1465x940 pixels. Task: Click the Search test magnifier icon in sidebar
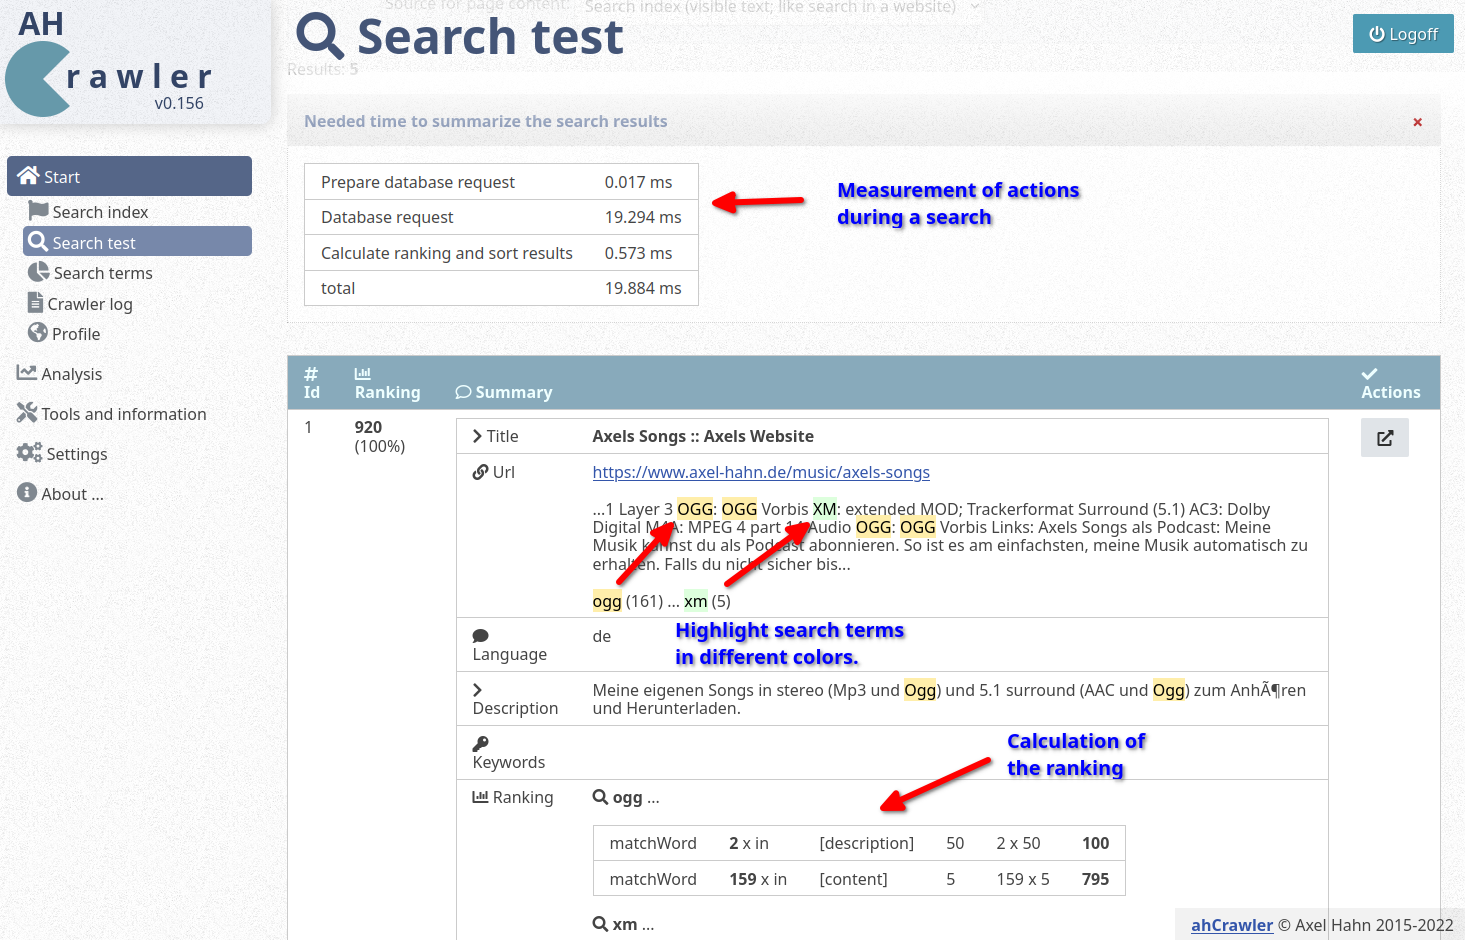point(38,242)
